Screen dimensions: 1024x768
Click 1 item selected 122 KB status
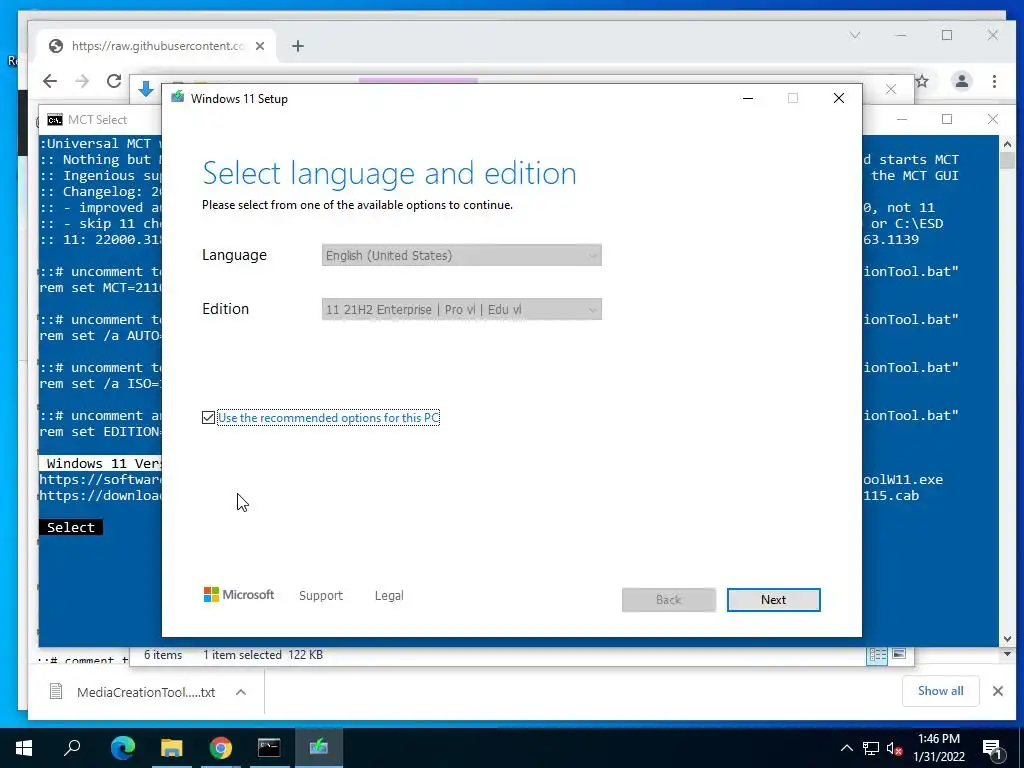point(263,654)
